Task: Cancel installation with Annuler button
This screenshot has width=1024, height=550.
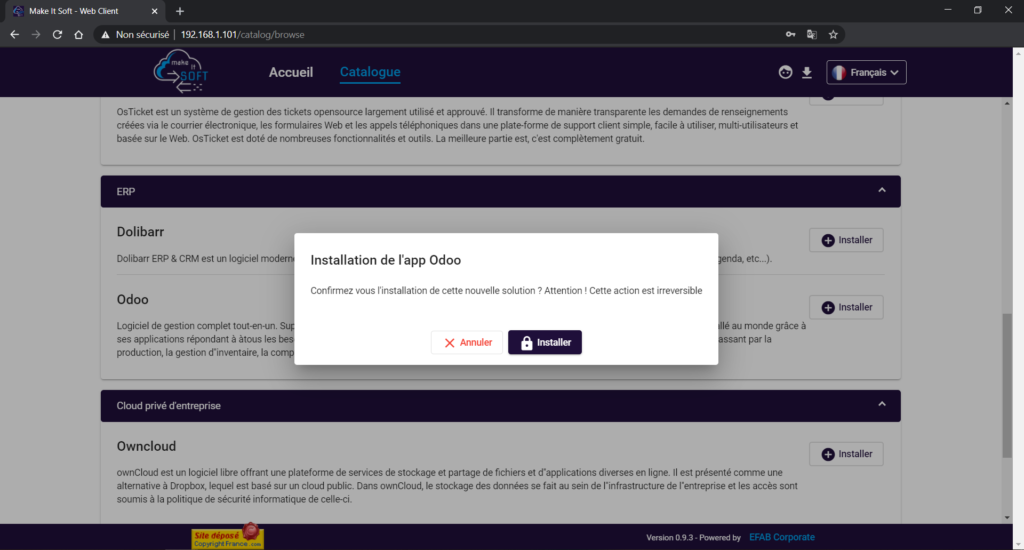Action: (x=467, y=342)
